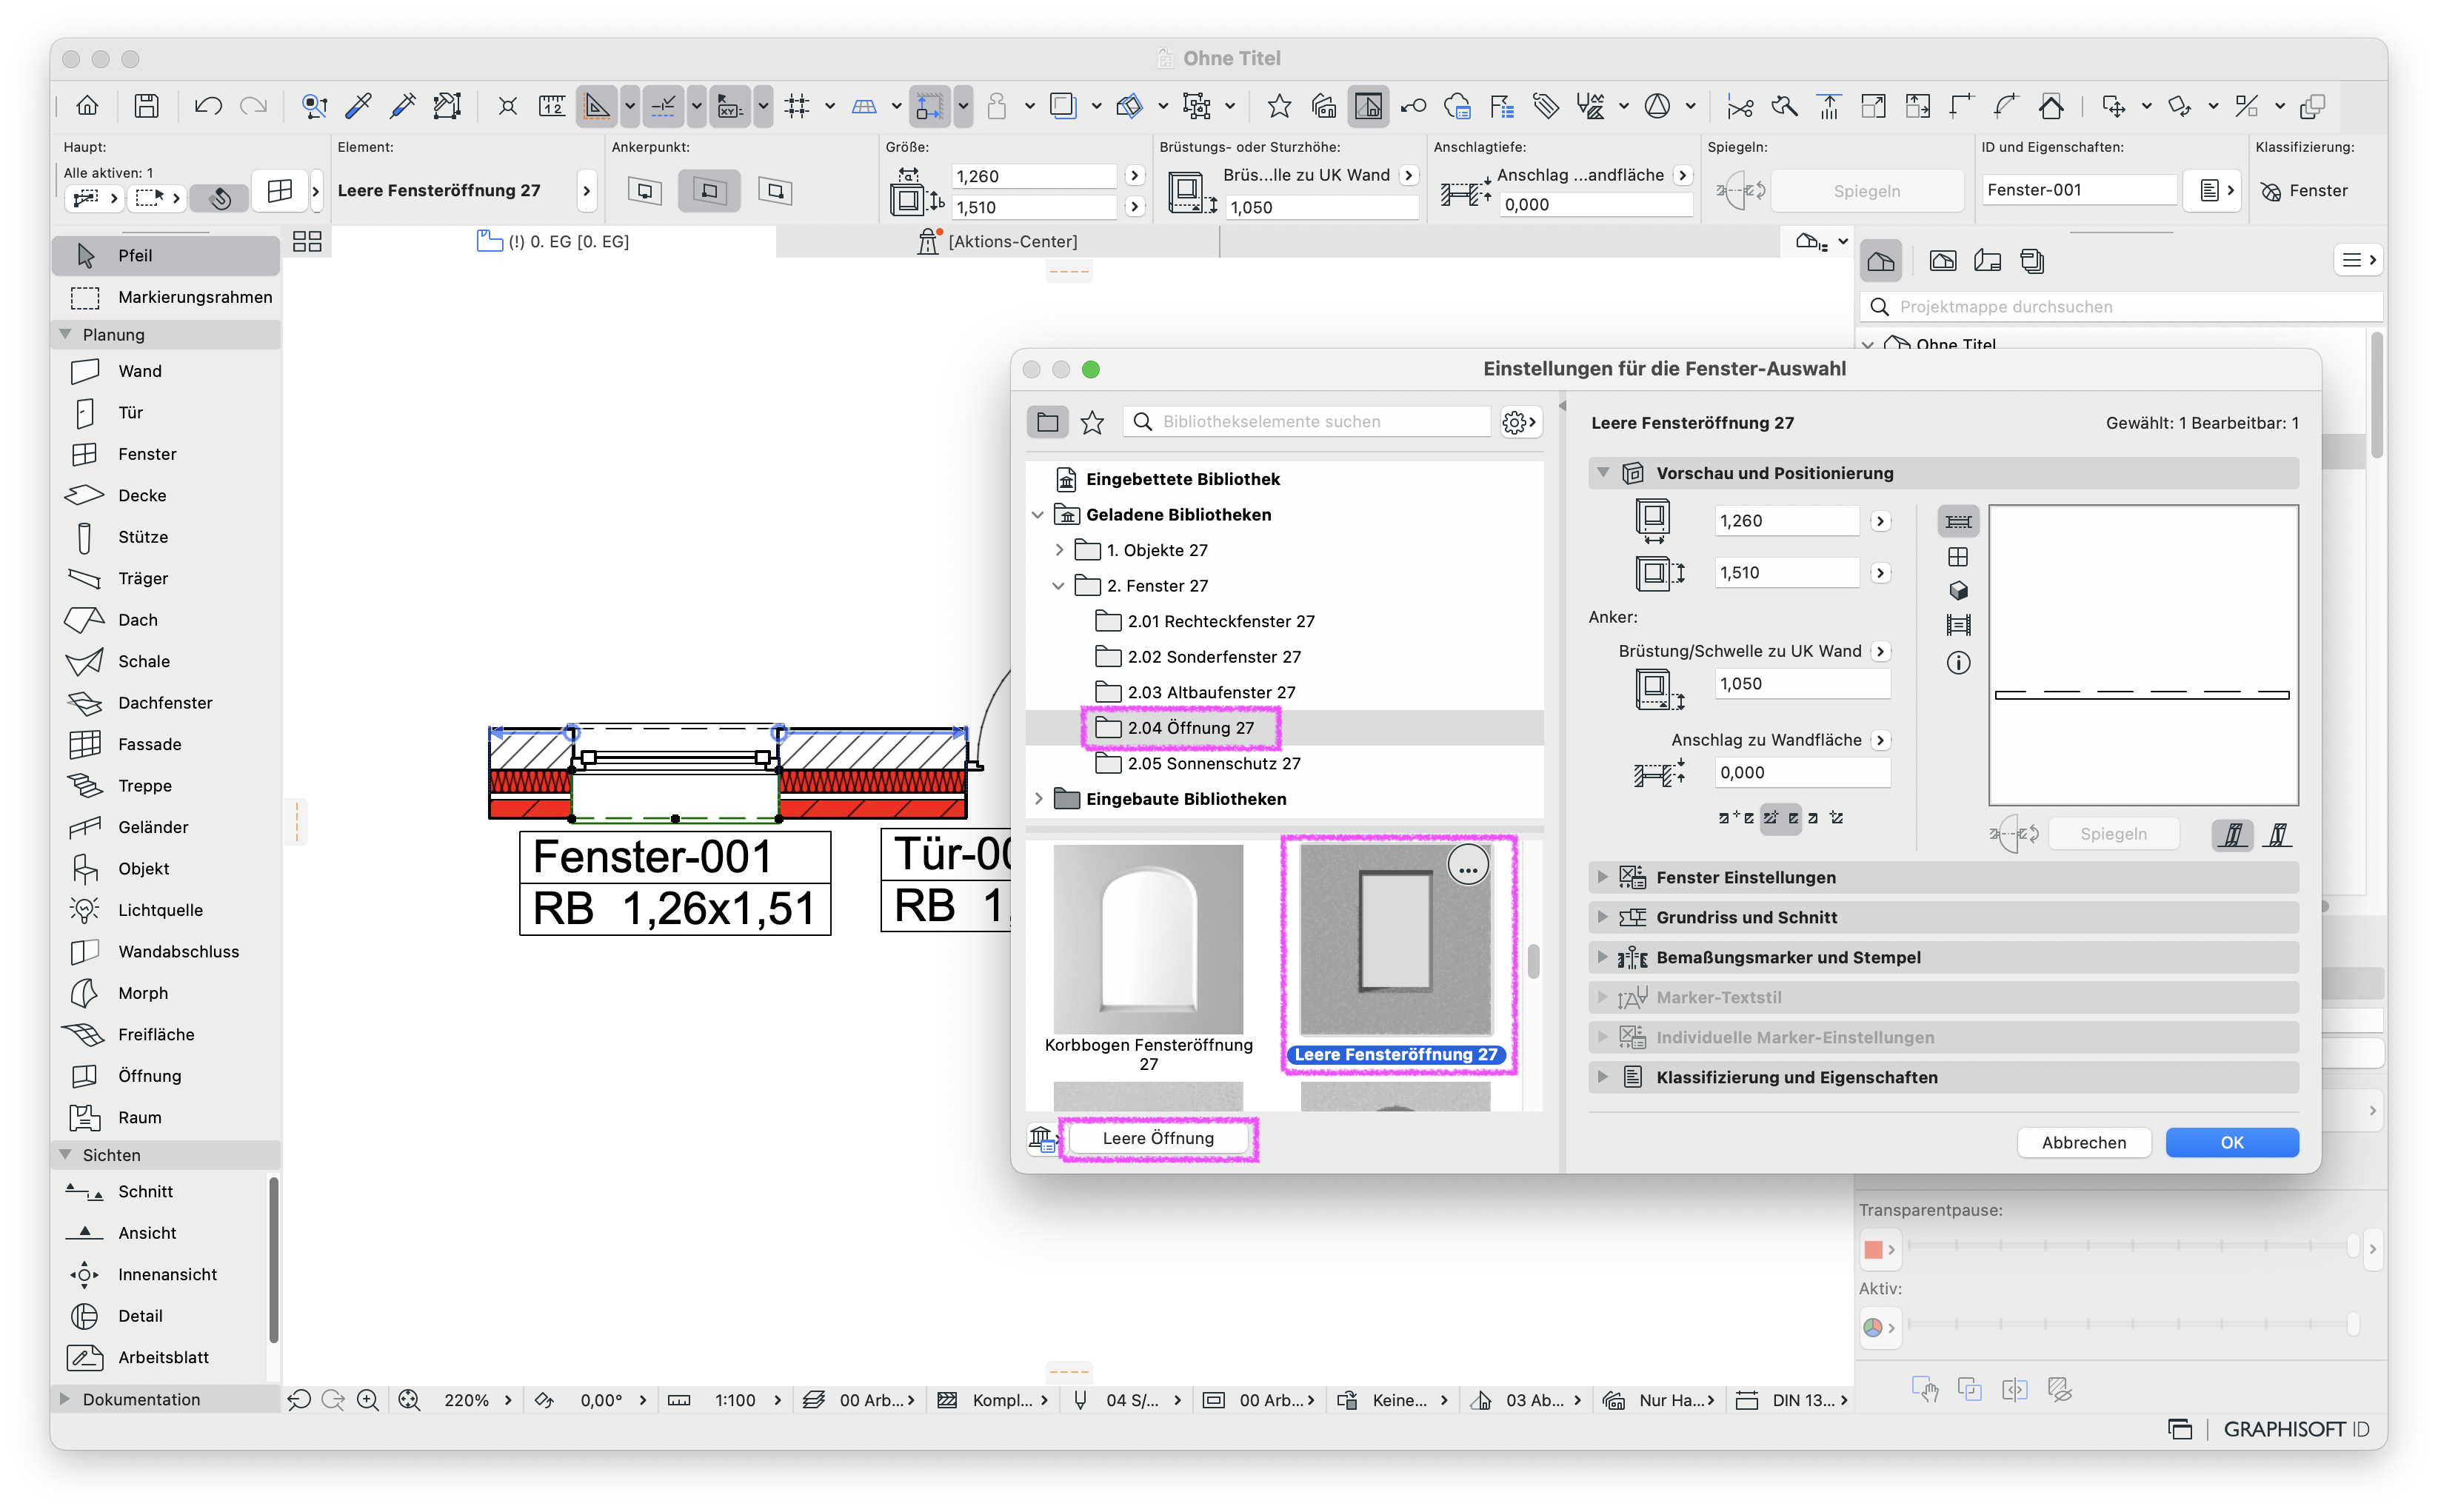
Task: Collapse the 2. Fenster 27 folder
Action: point(1059,586)
